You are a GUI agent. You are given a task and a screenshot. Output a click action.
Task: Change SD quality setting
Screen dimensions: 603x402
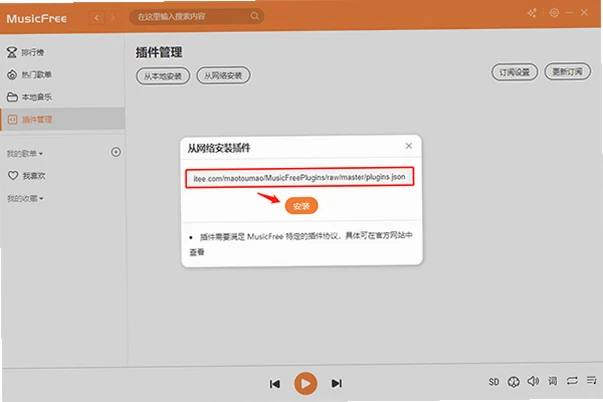494,382
